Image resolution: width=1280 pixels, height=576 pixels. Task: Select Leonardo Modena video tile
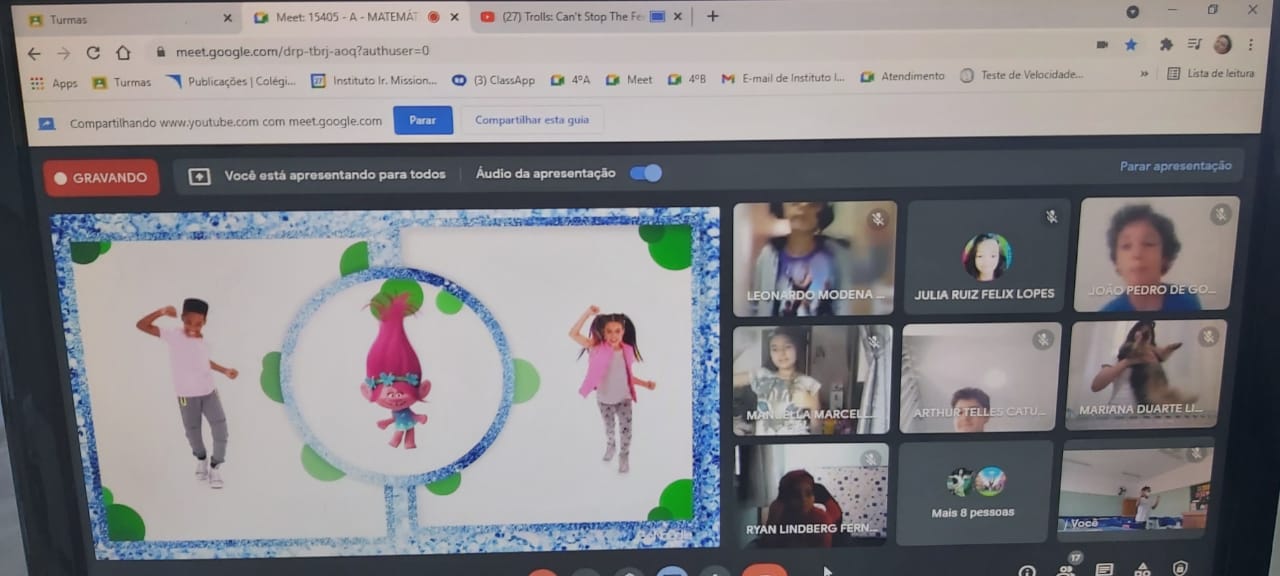click(x=815, y=259)
